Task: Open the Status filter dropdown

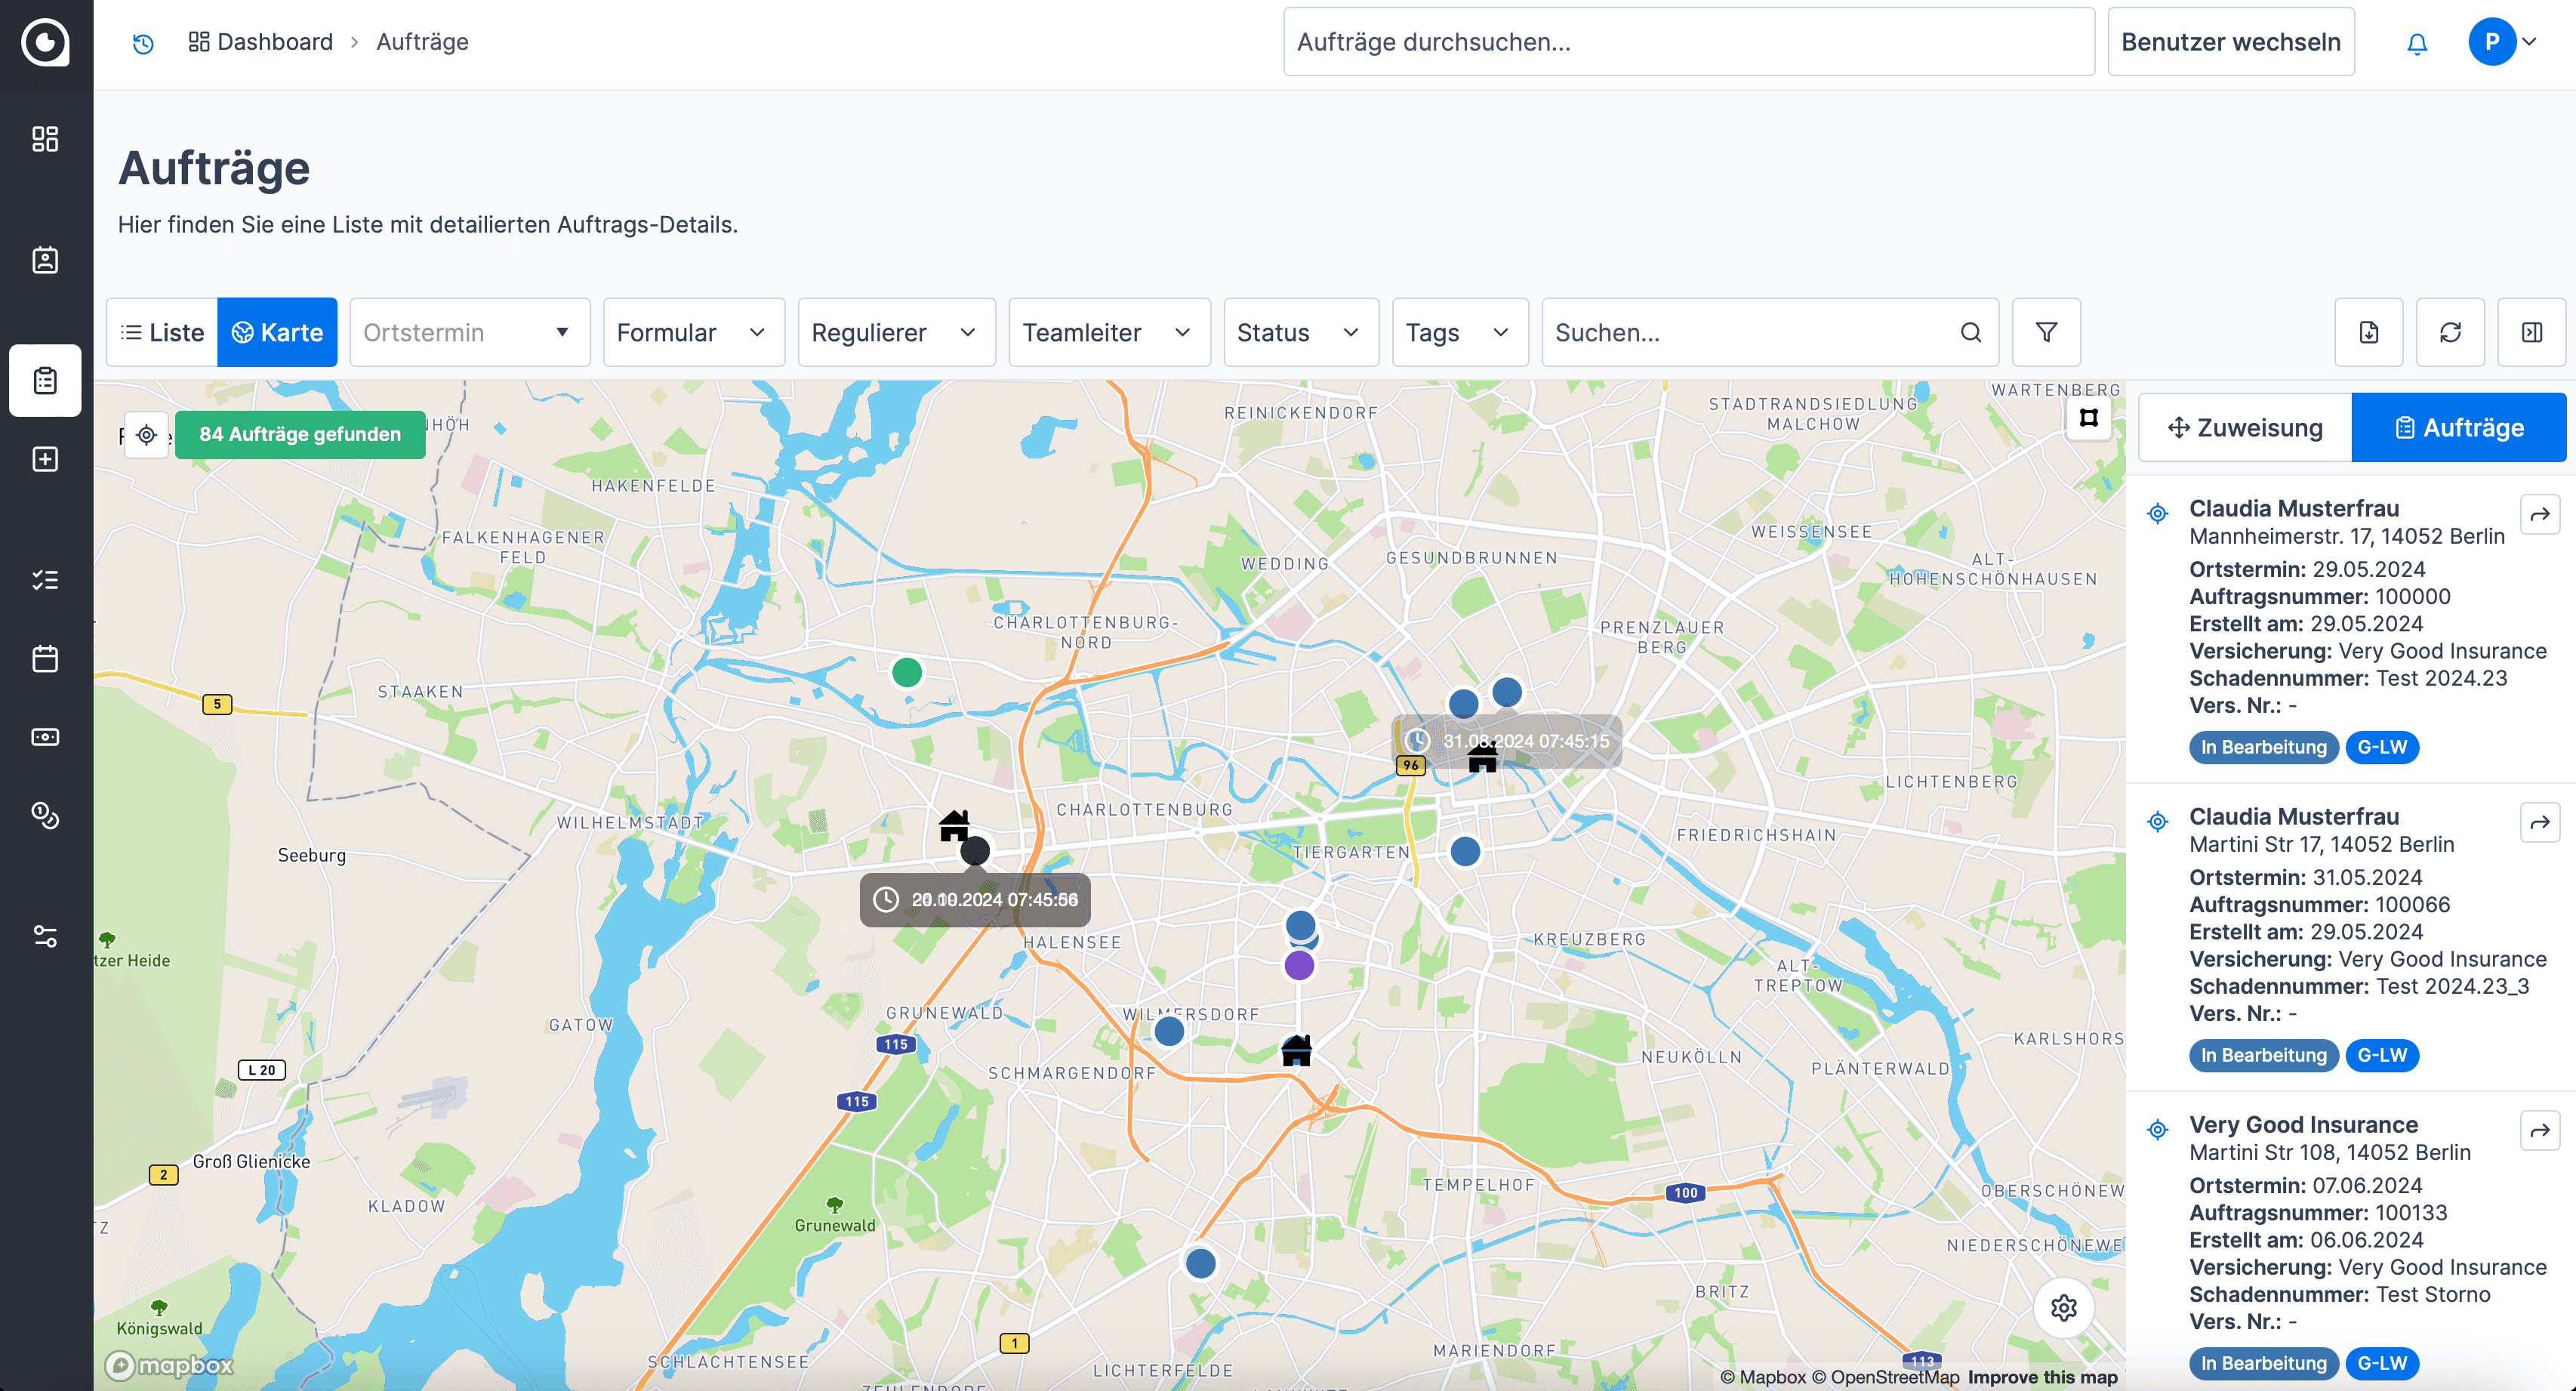Action: 1300,332
